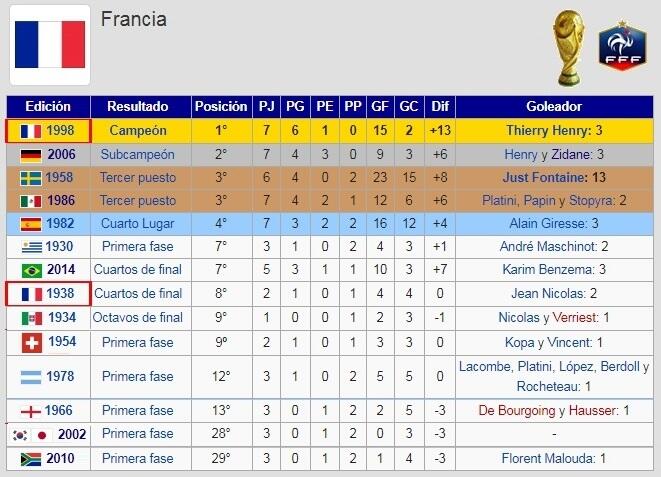Viewport: 661px width, 477px height.
Task: Click the Swiss flag beside 1954
Action: (x=30, y=342)
